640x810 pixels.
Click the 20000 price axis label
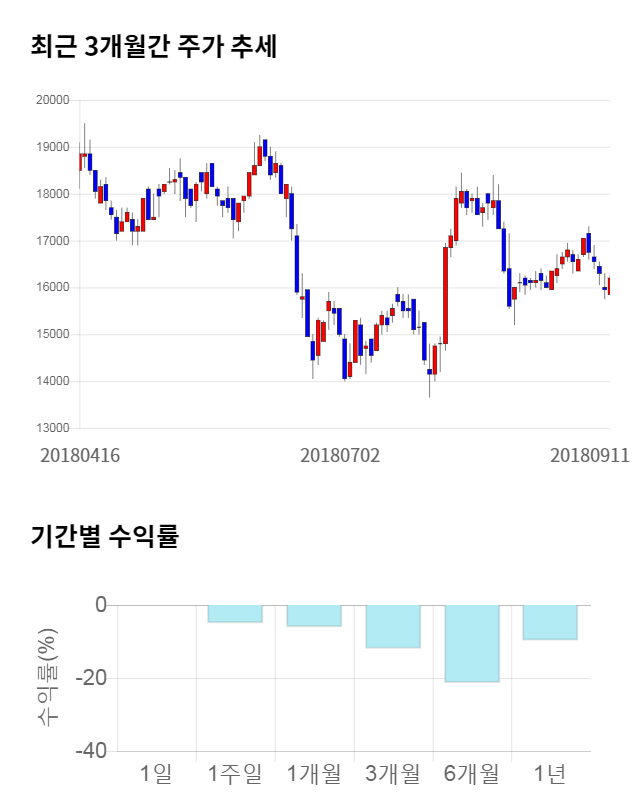click(x=51, y=100)
